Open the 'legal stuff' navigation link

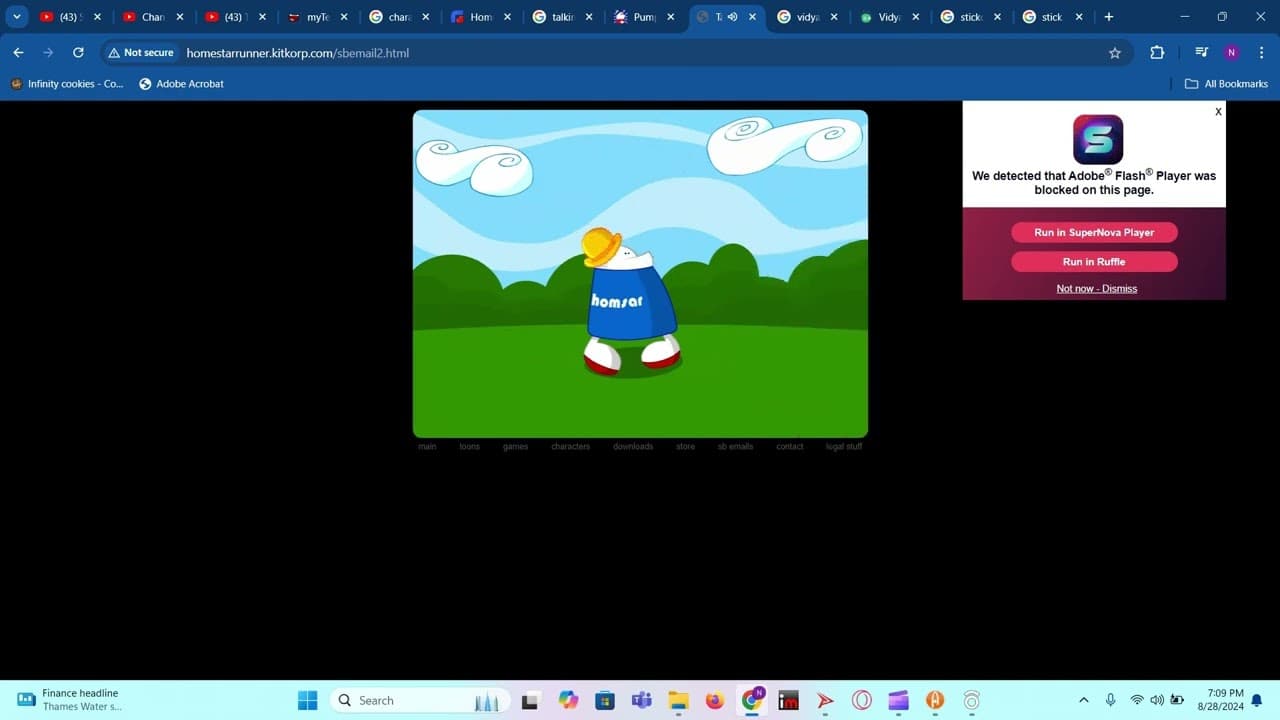(x=844, y=446)
